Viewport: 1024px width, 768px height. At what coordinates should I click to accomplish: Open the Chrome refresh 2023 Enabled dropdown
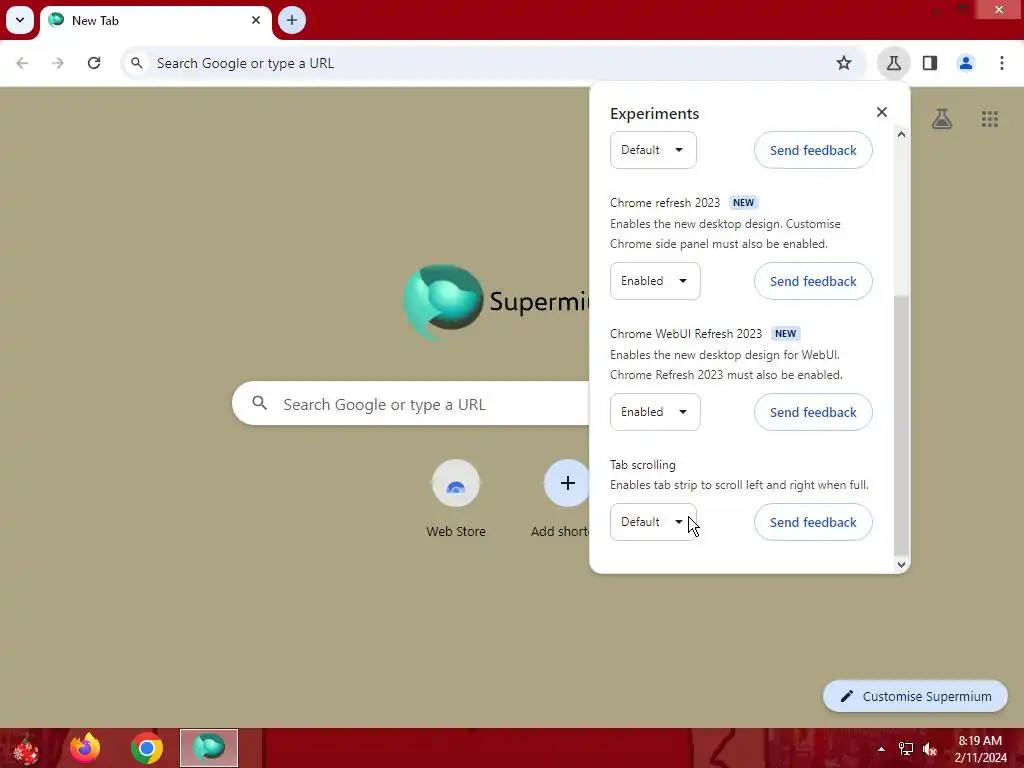point(655,281)
